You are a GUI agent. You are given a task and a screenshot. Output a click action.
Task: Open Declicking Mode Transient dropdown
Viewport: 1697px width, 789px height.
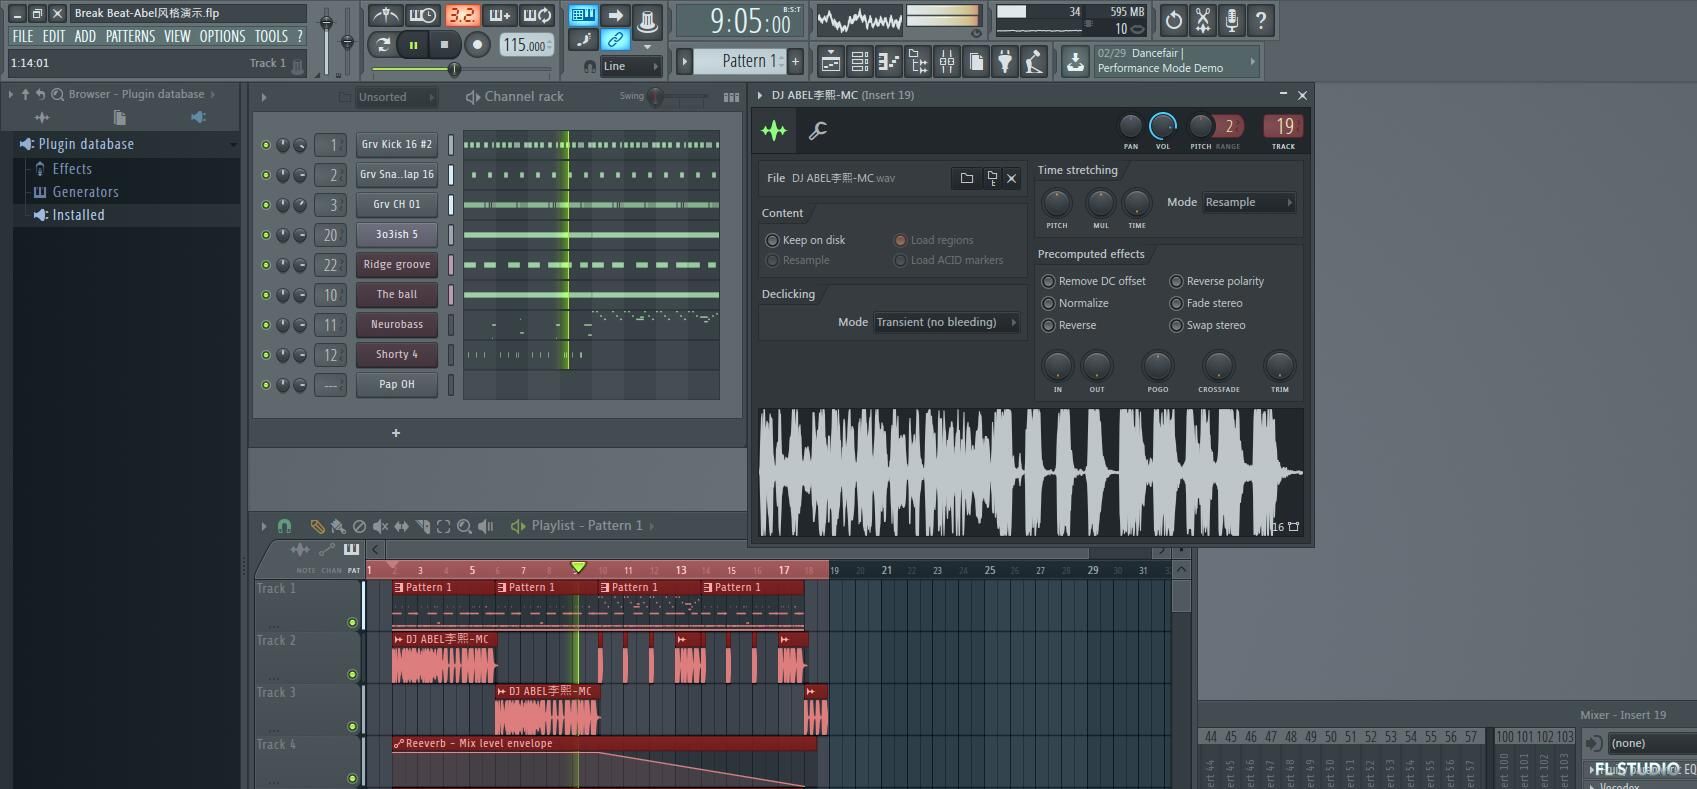click(x=946, y=322)
